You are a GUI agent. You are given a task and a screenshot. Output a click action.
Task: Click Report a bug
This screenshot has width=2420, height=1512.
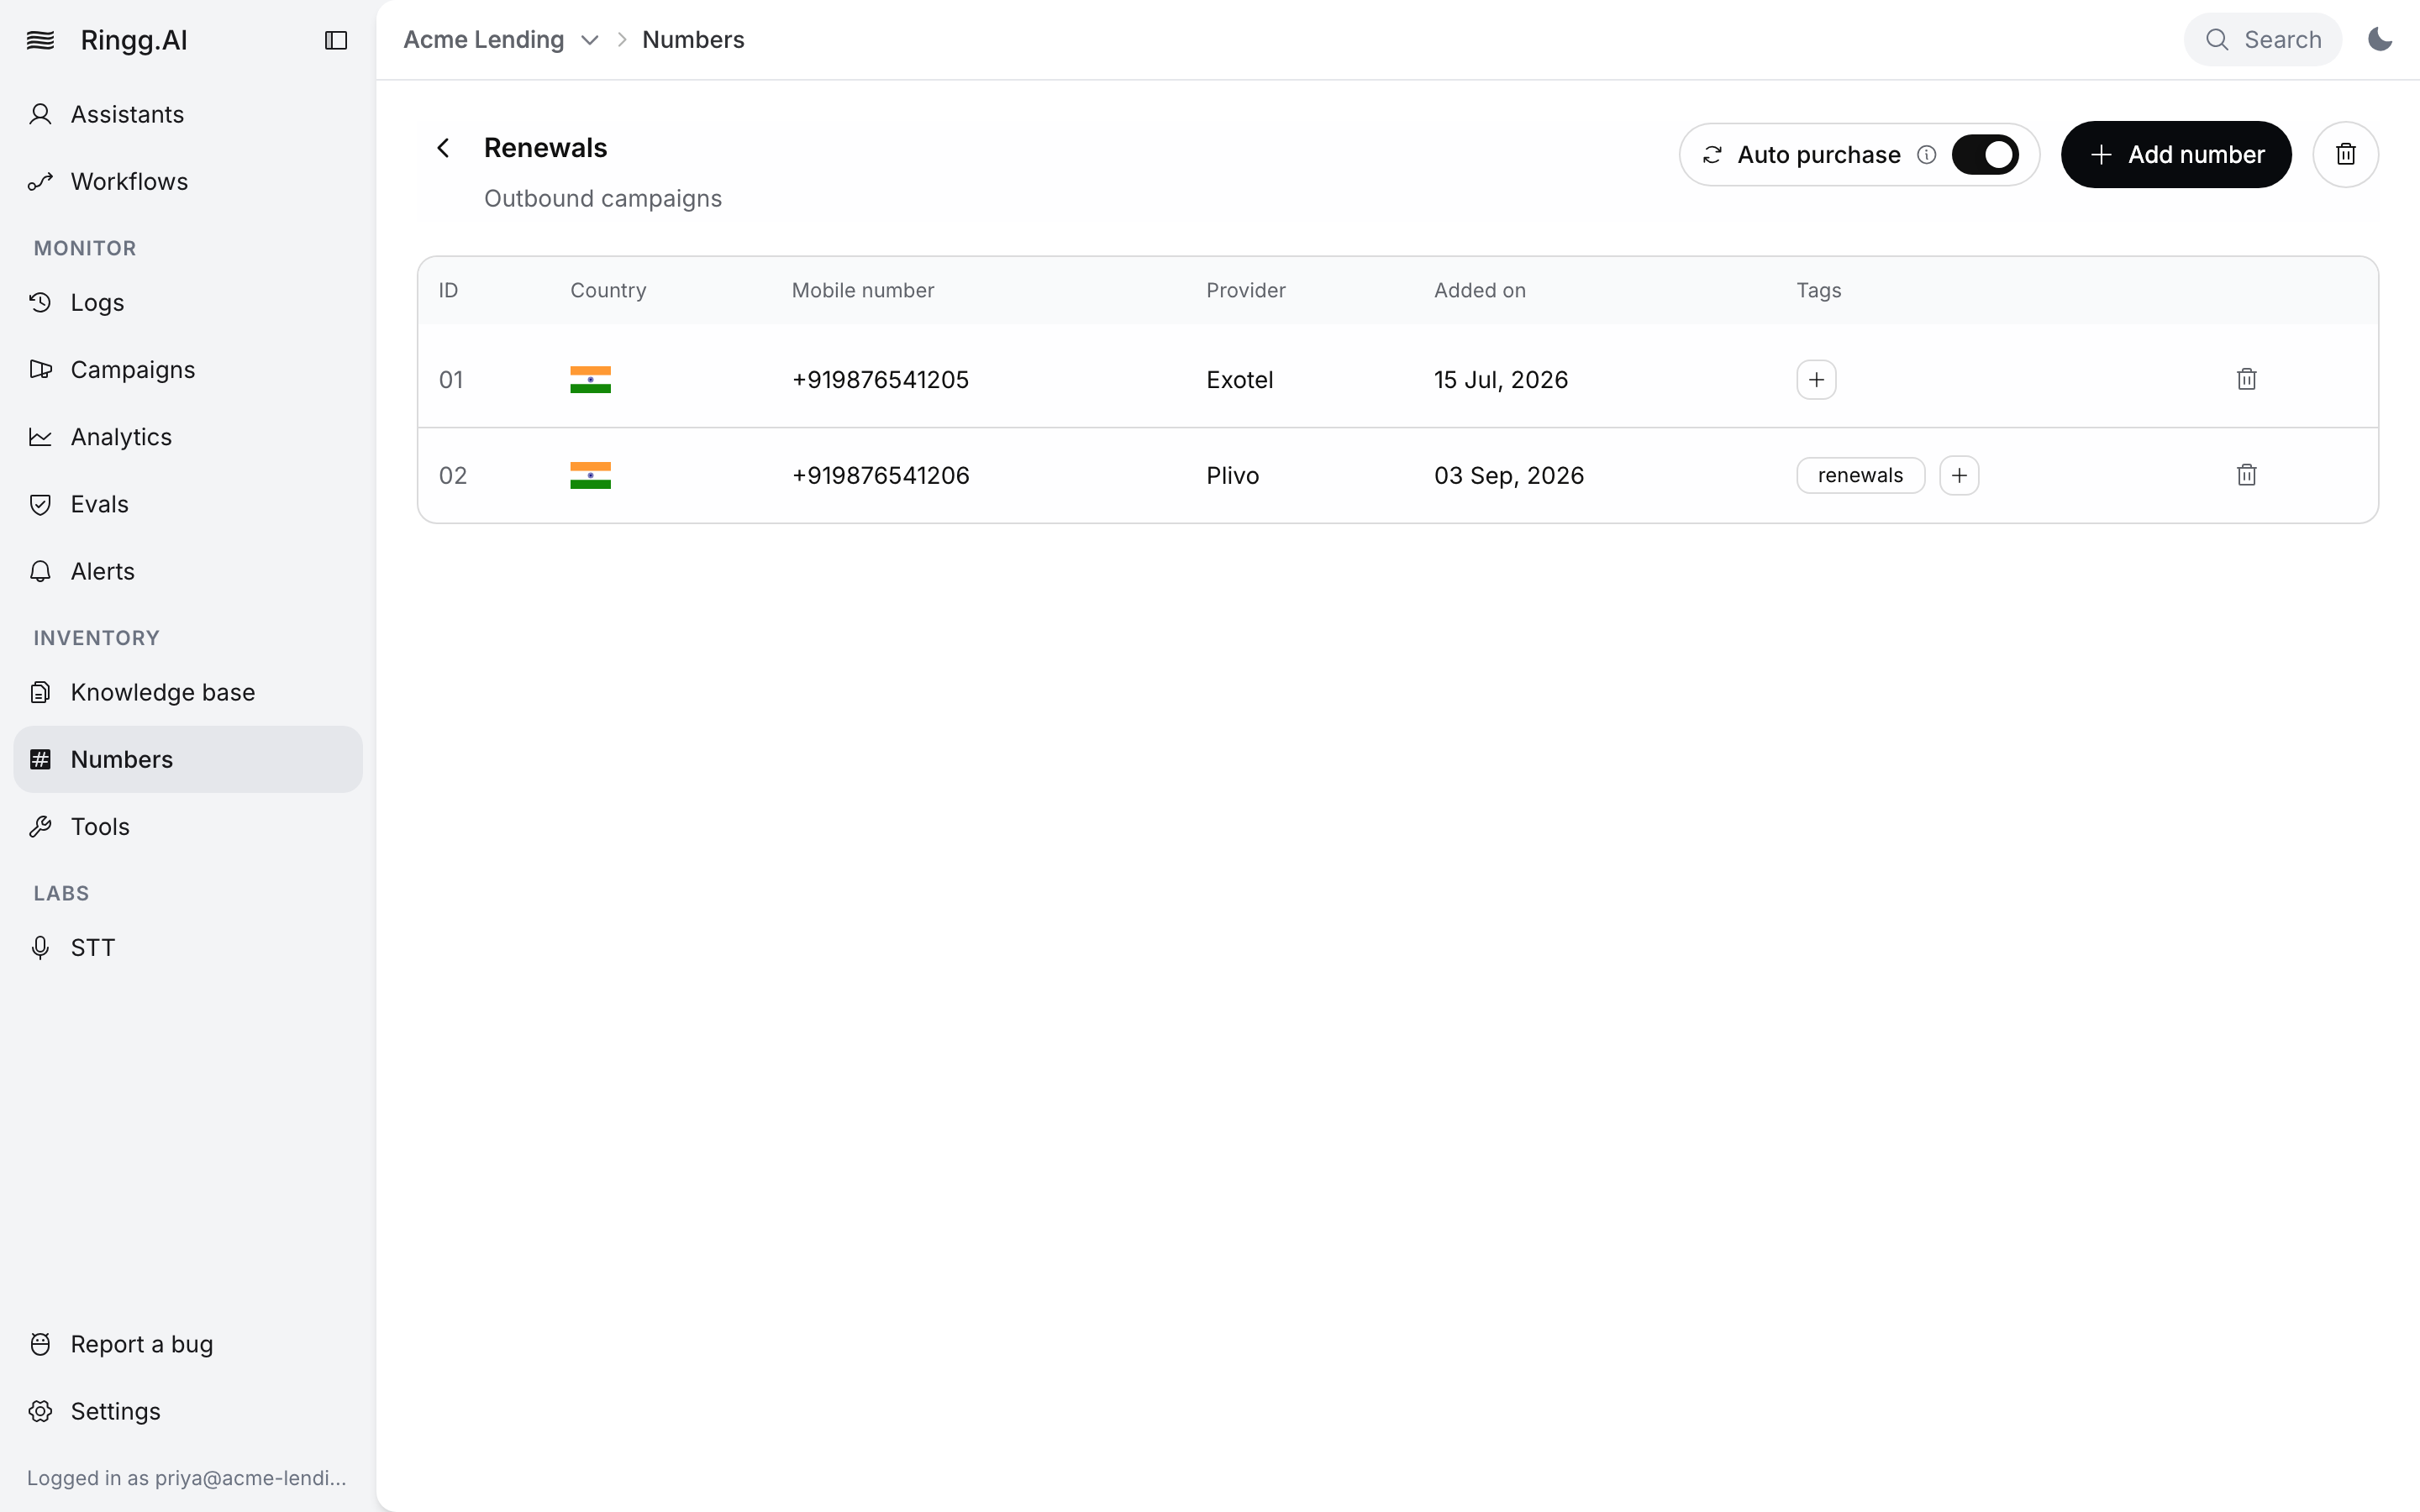tap(188, 1344)
